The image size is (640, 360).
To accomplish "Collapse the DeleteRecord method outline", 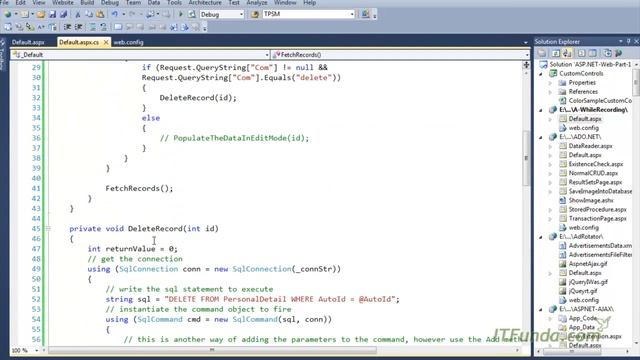I will (48, 229).
